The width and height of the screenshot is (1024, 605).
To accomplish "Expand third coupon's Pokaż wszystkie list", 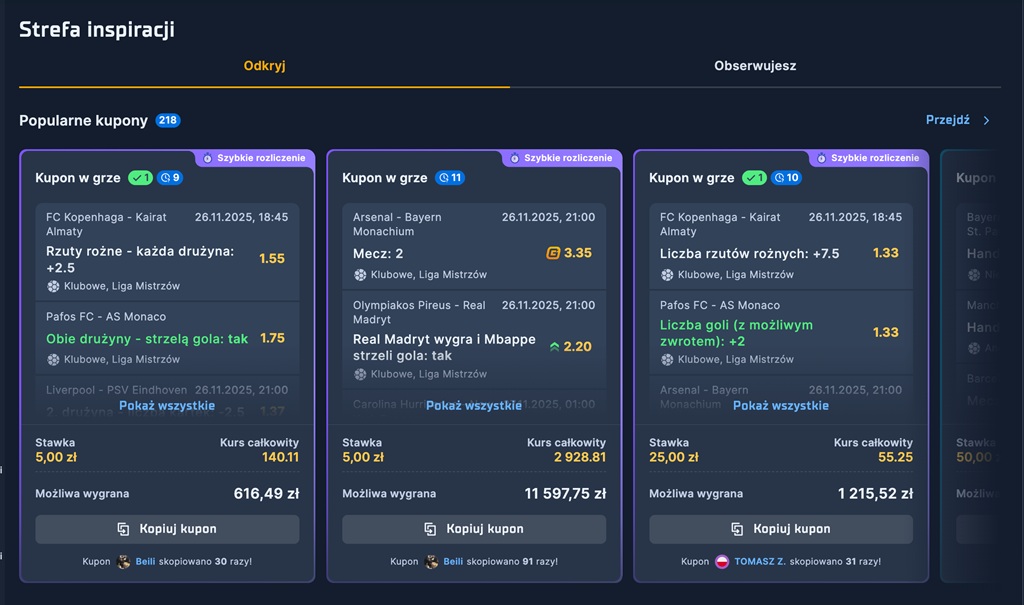I will (x=780, y=405).
